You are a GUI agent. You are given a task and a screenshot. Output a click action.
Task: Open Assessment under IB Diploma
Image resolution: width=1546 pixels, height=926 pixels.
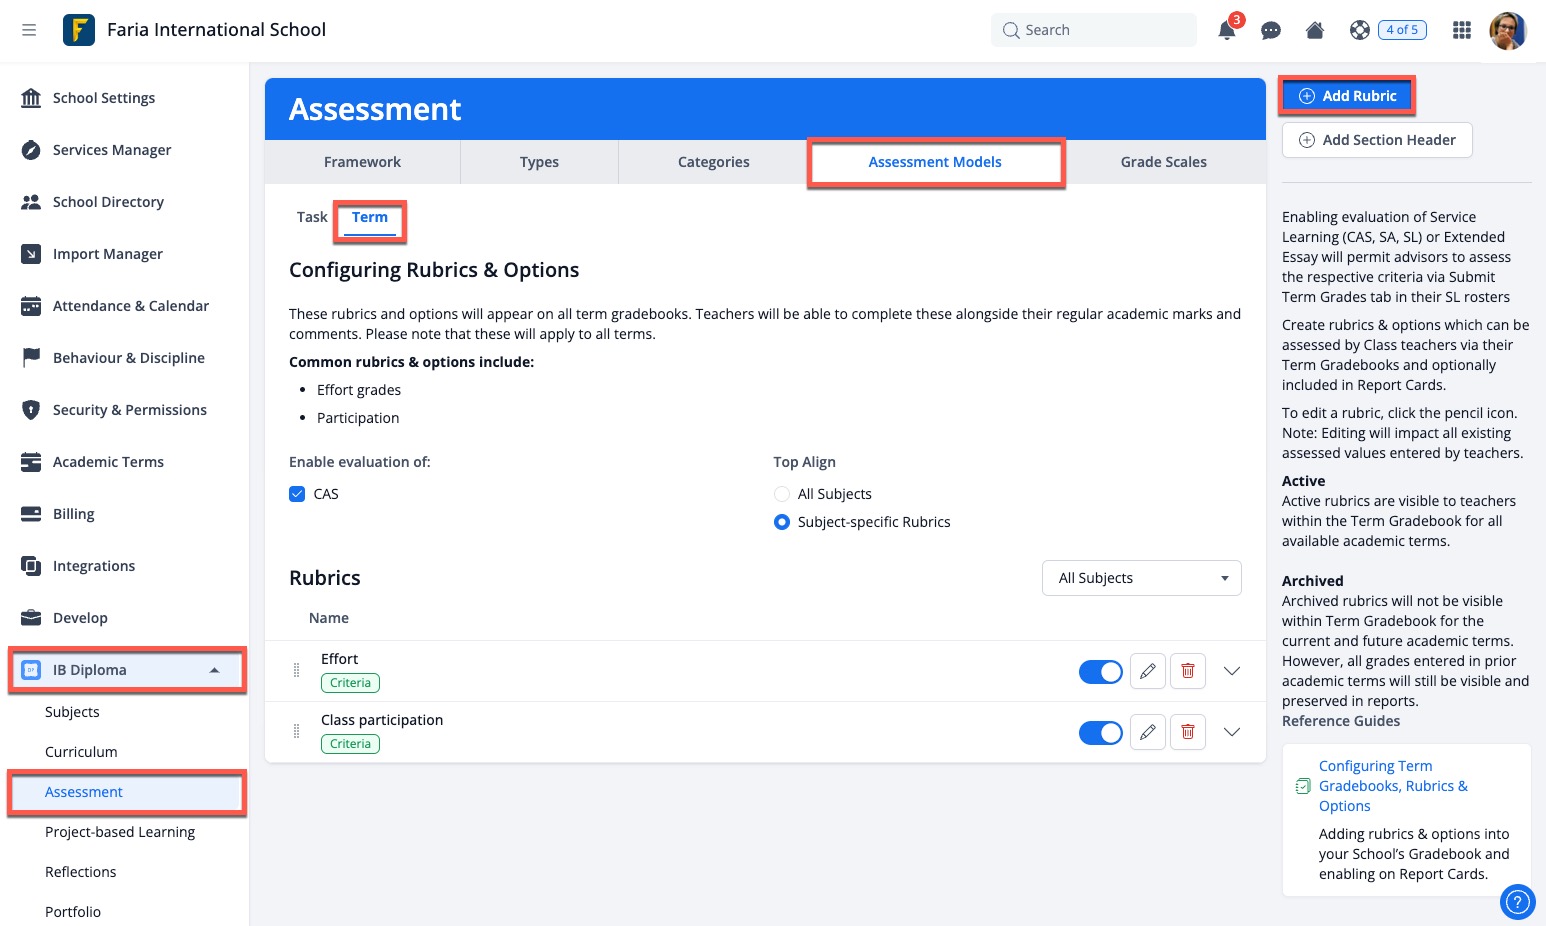coord(84,792)
